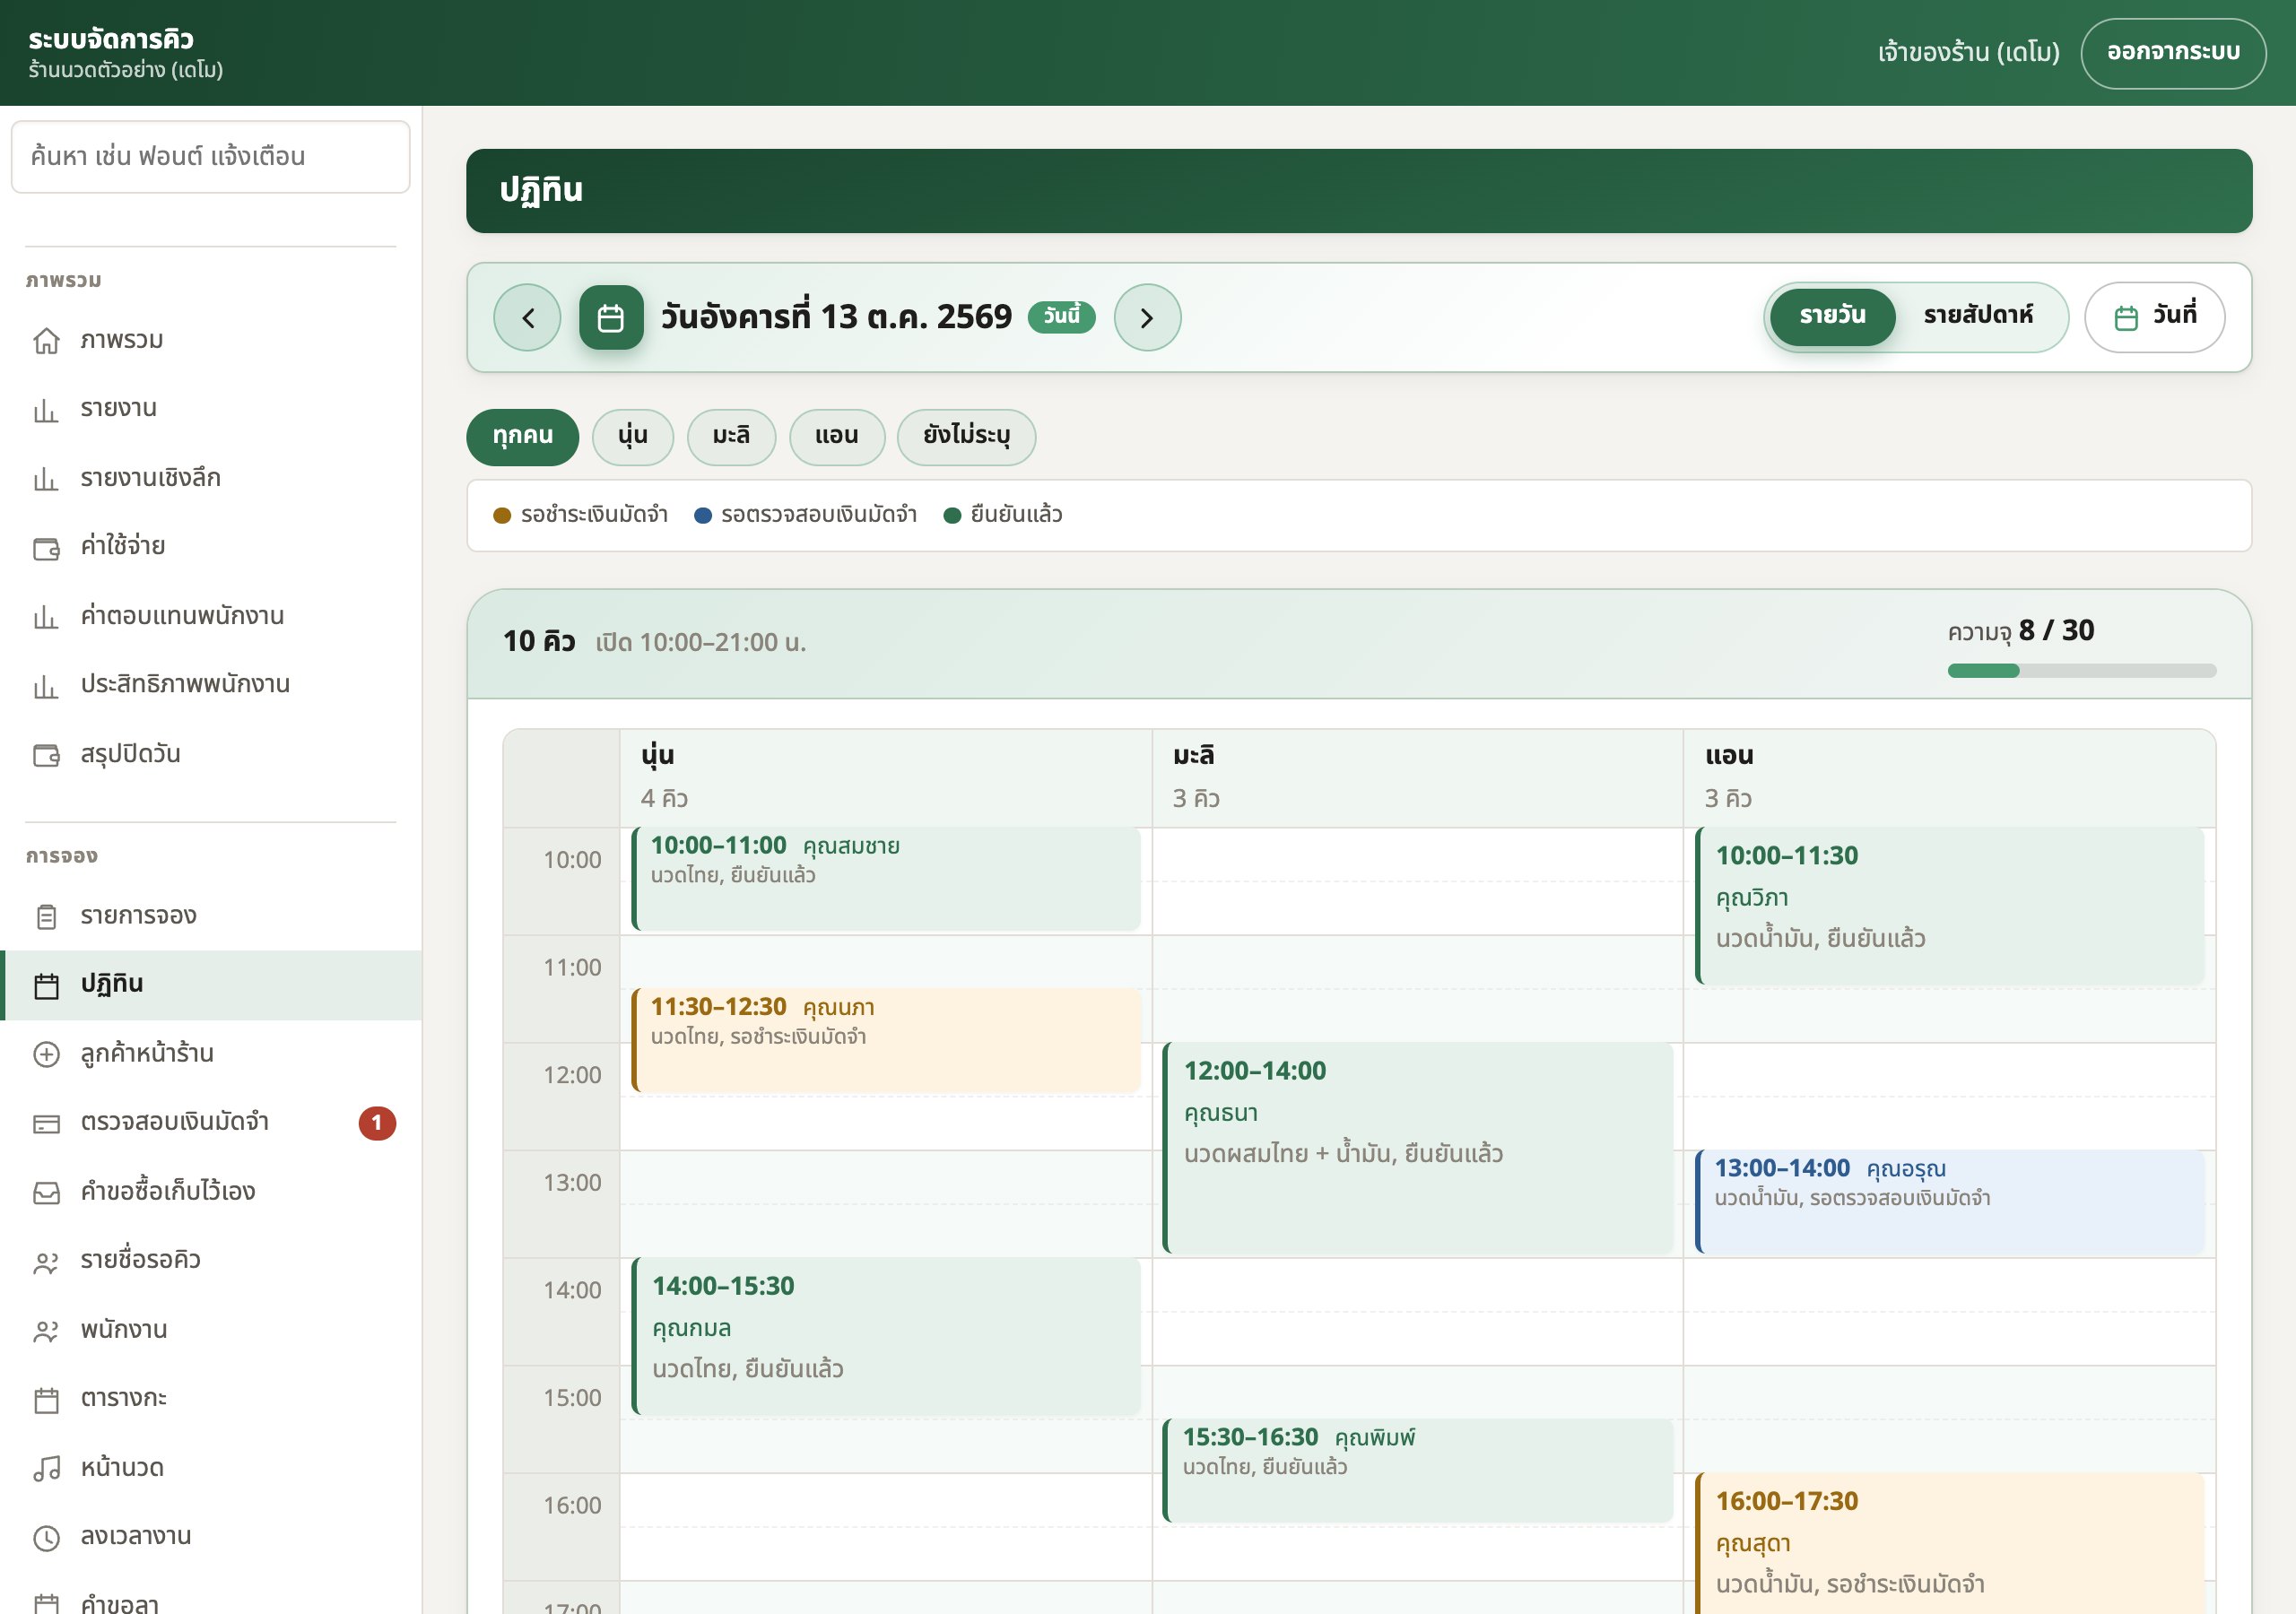Click the ความจุ 8 / 30 progress bar
Image resolution: width=2296 pixels, height=1614 pixels.
pyautogui.click(x=2082, y=671)
